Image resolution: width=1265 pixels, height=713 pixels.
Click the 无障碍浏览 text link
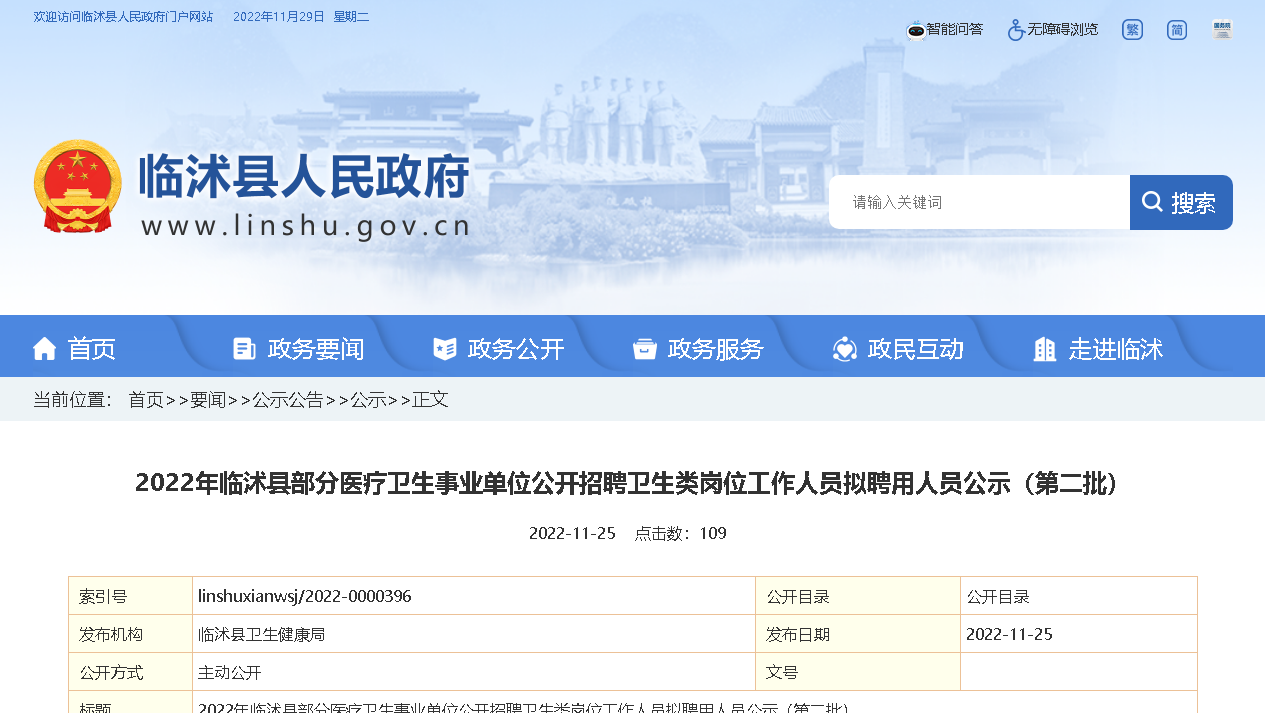1063,30
